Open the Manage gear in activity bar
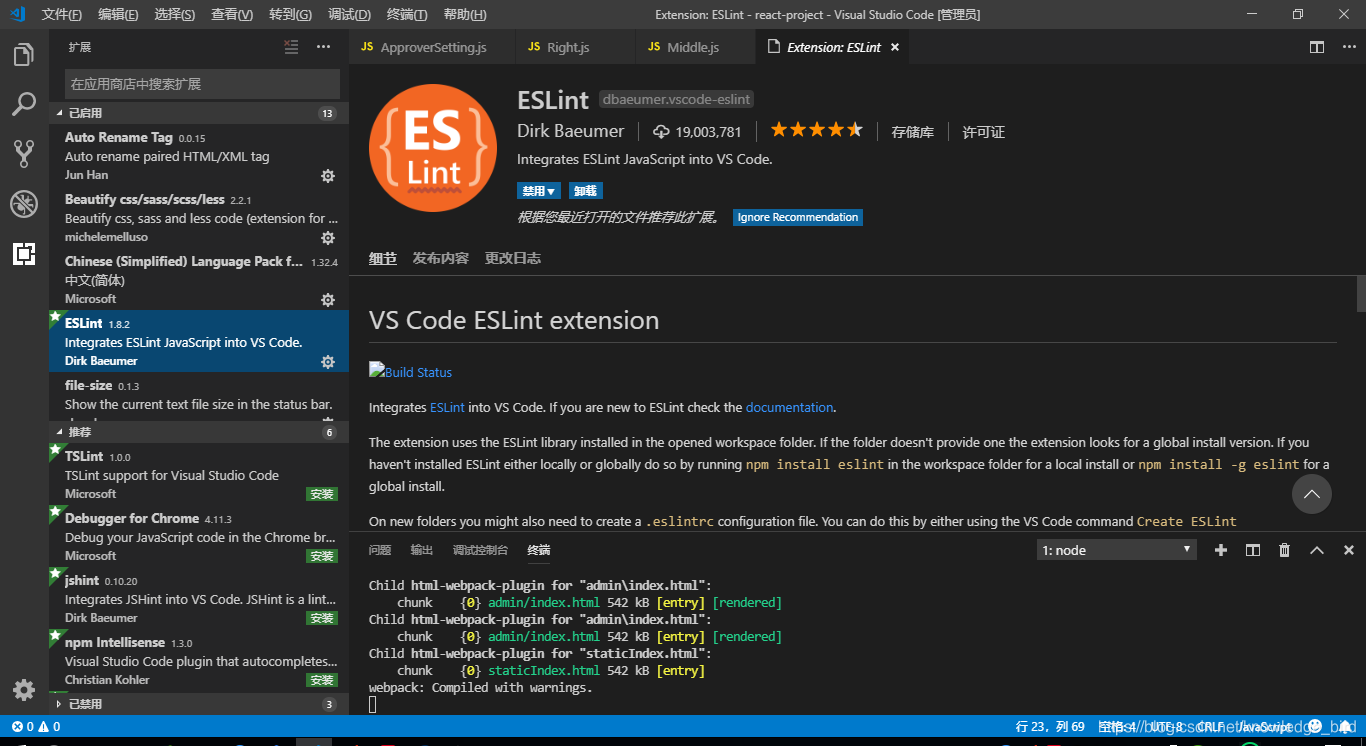The width and height of the screenshot is (1366, 746). point(24,690)
